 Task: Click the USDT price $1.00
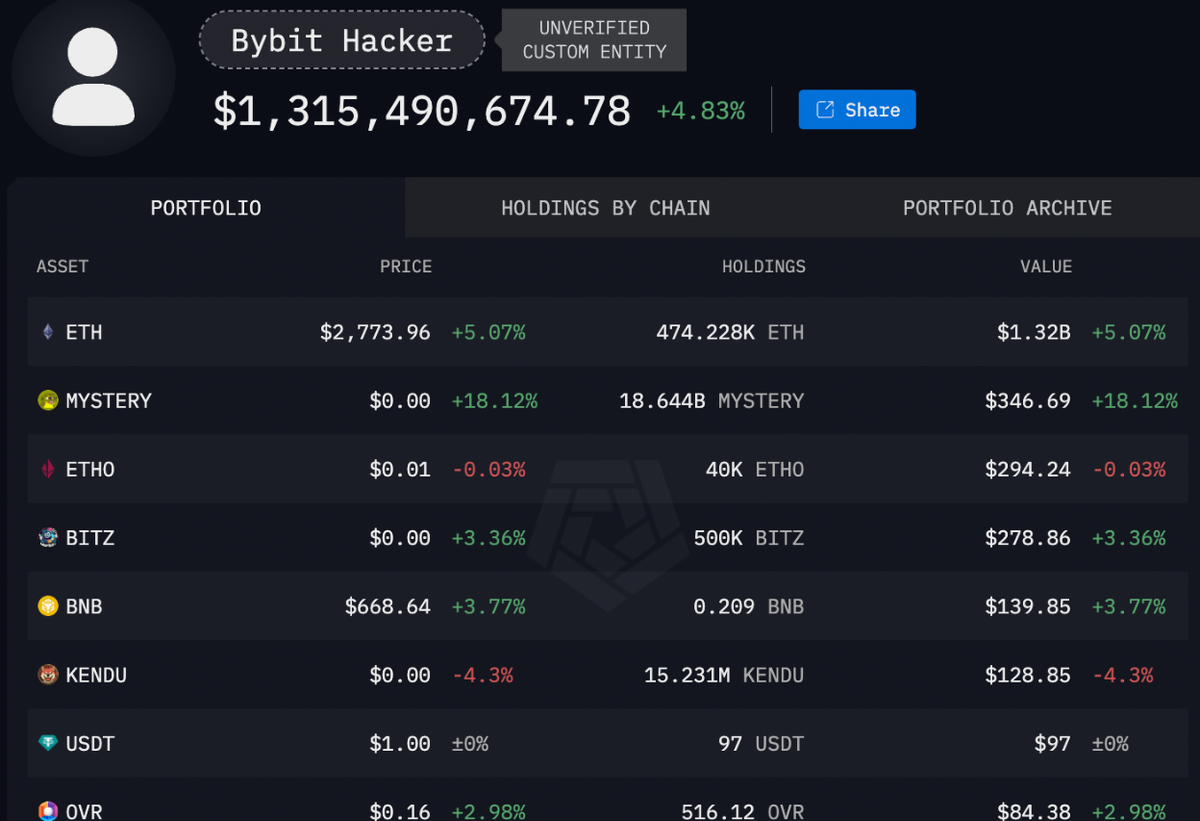(400, 743)
